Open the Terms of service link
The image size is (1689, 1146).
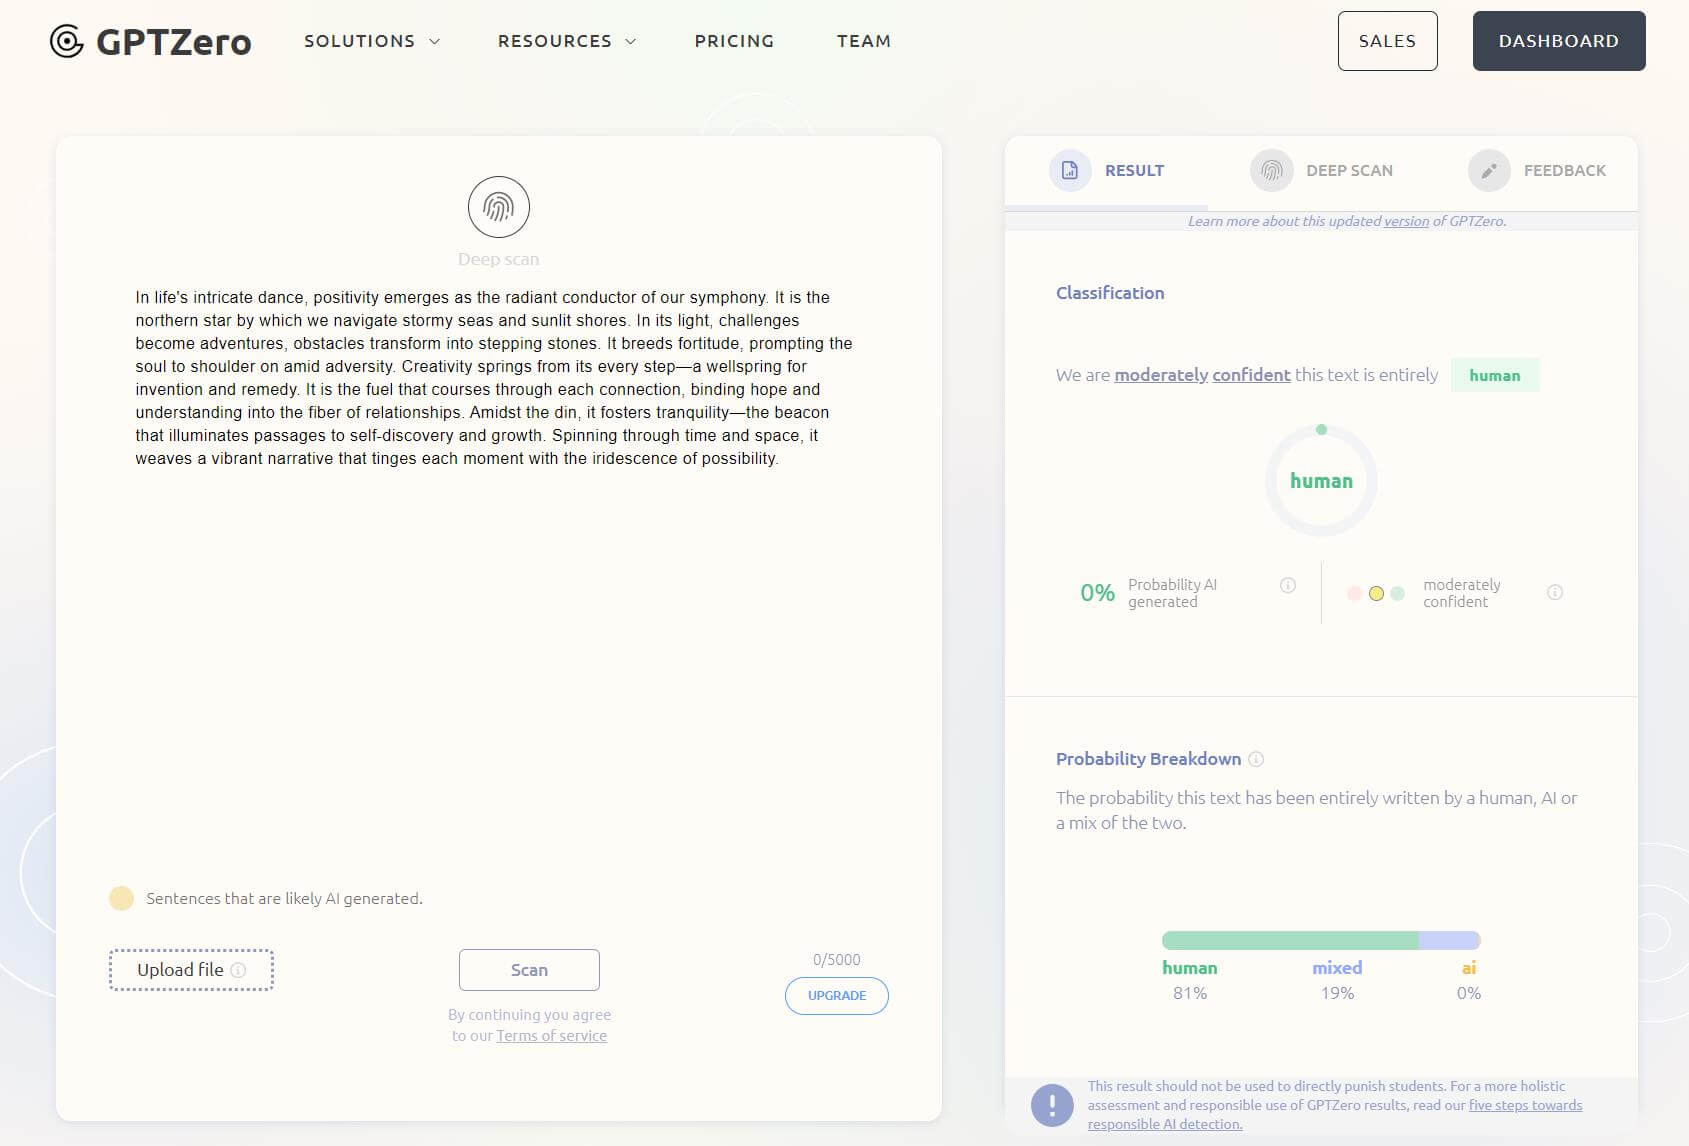click(x=551, y=1036)
